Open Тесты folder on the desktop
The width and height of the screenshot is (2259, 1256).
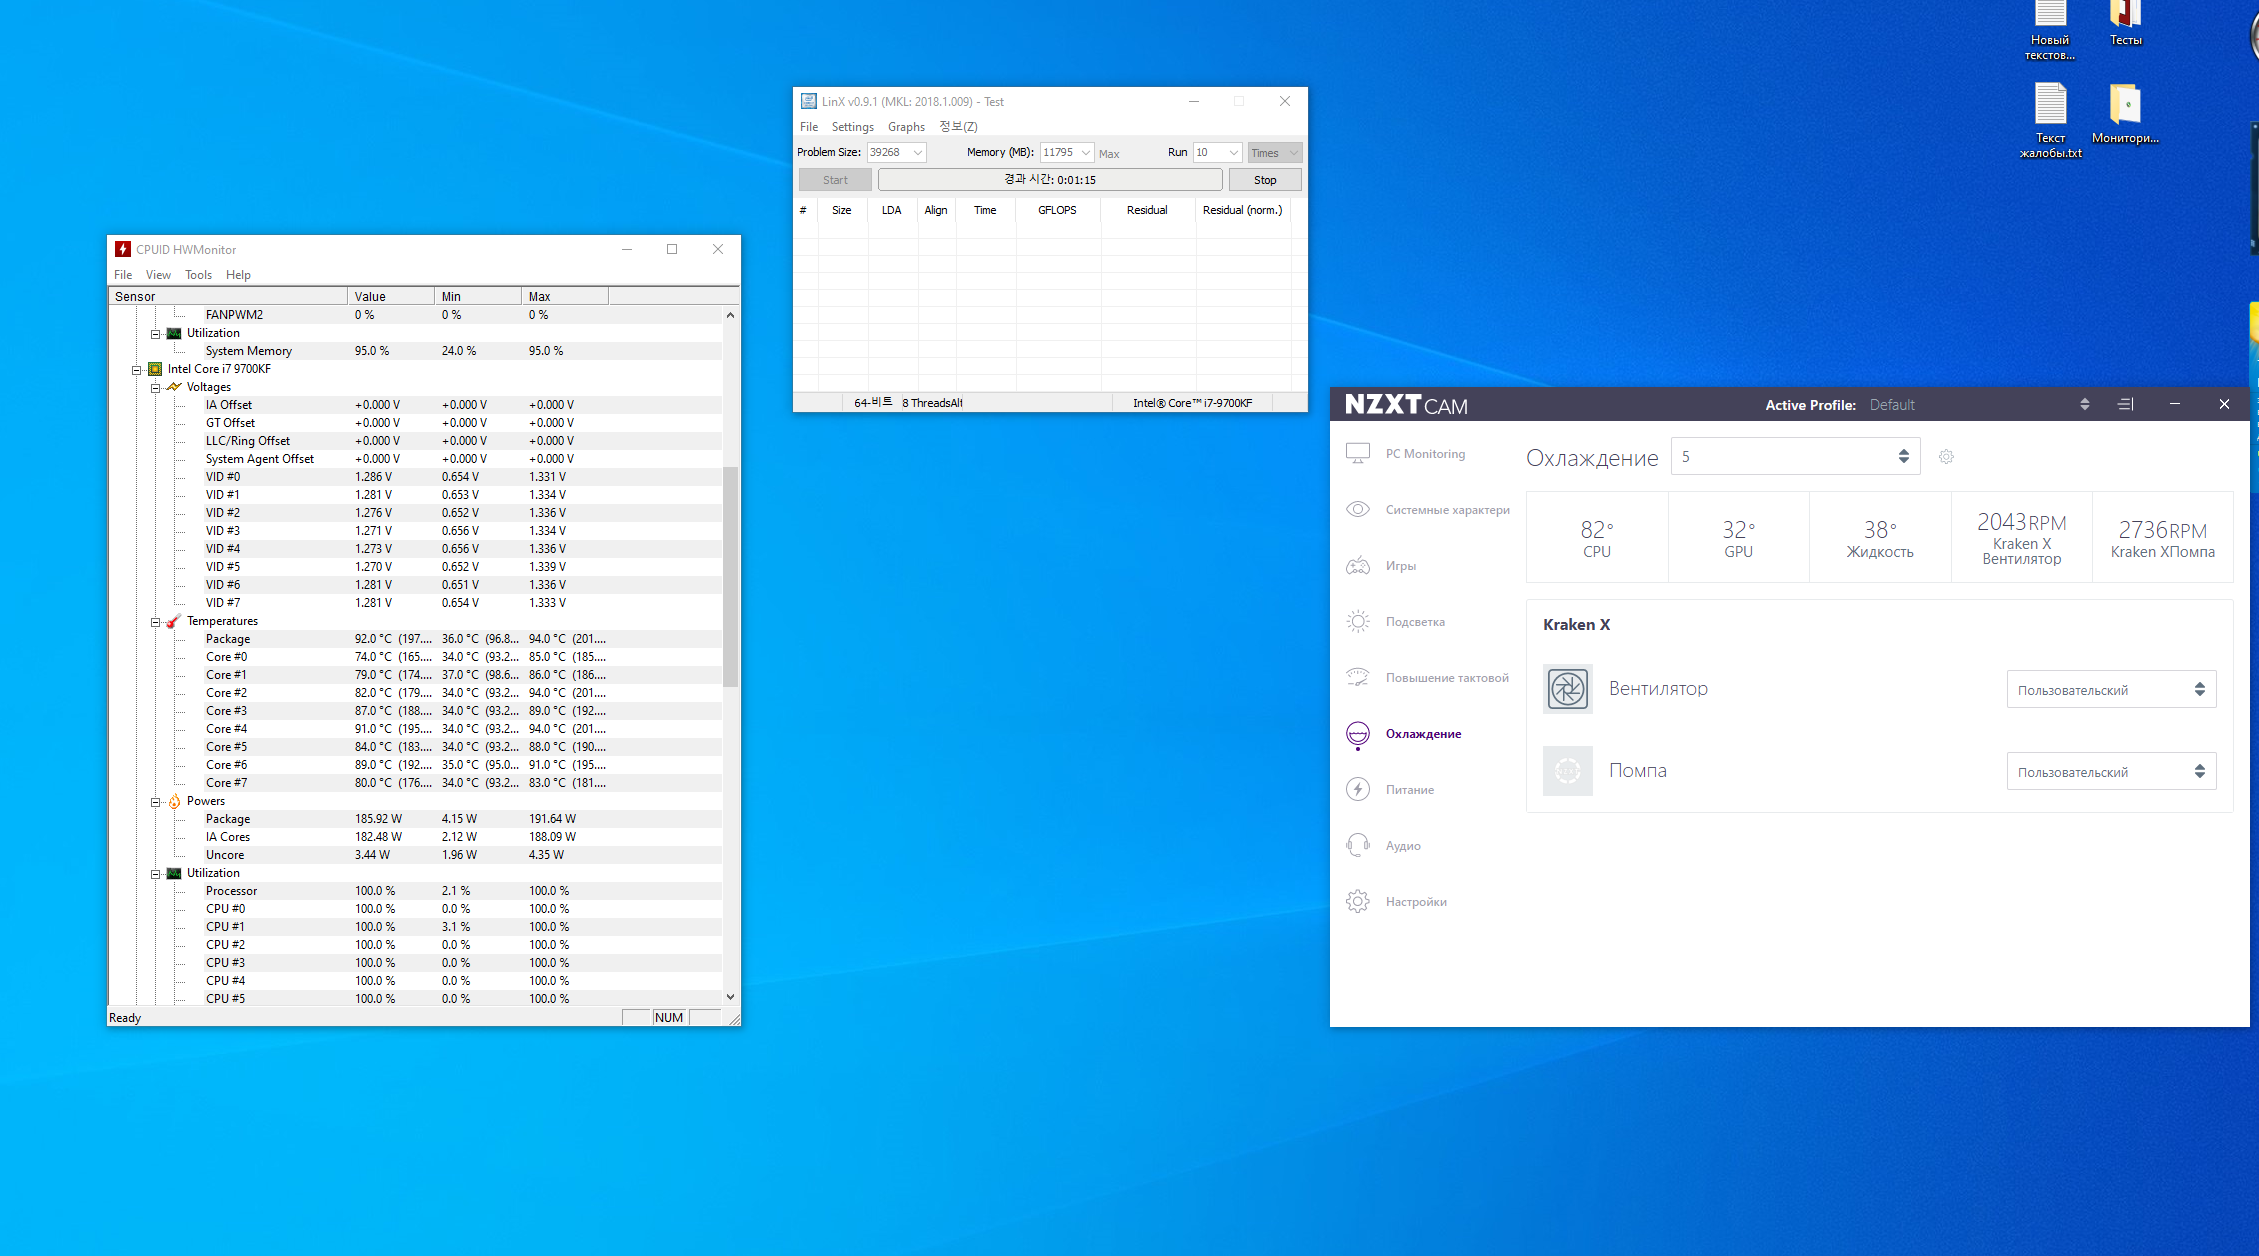click(x=2125, y=22)
